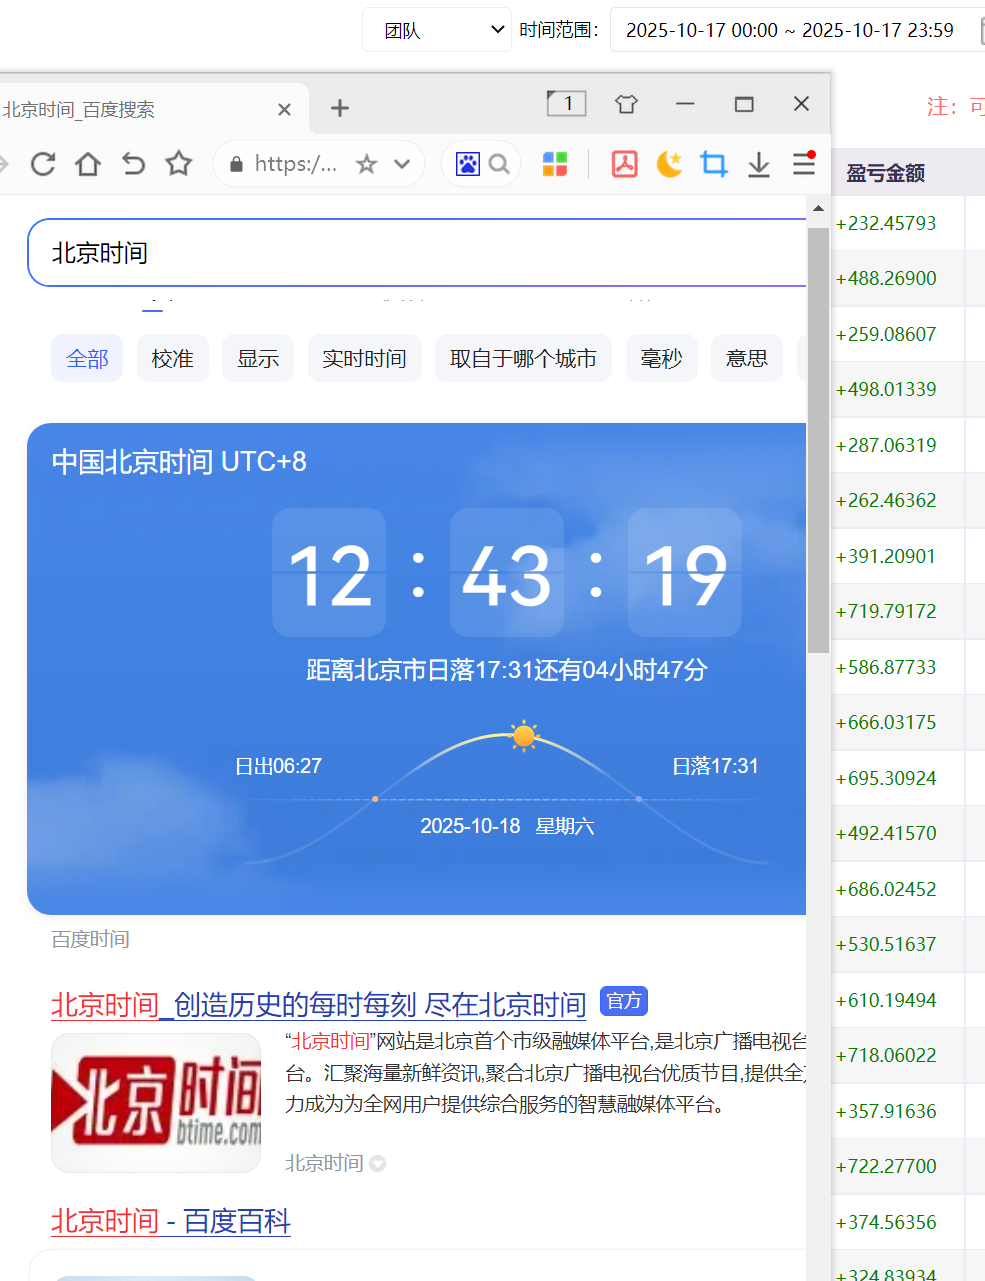Select the 校准 filter tab
985x1281 pixels.
pos(172,359)
